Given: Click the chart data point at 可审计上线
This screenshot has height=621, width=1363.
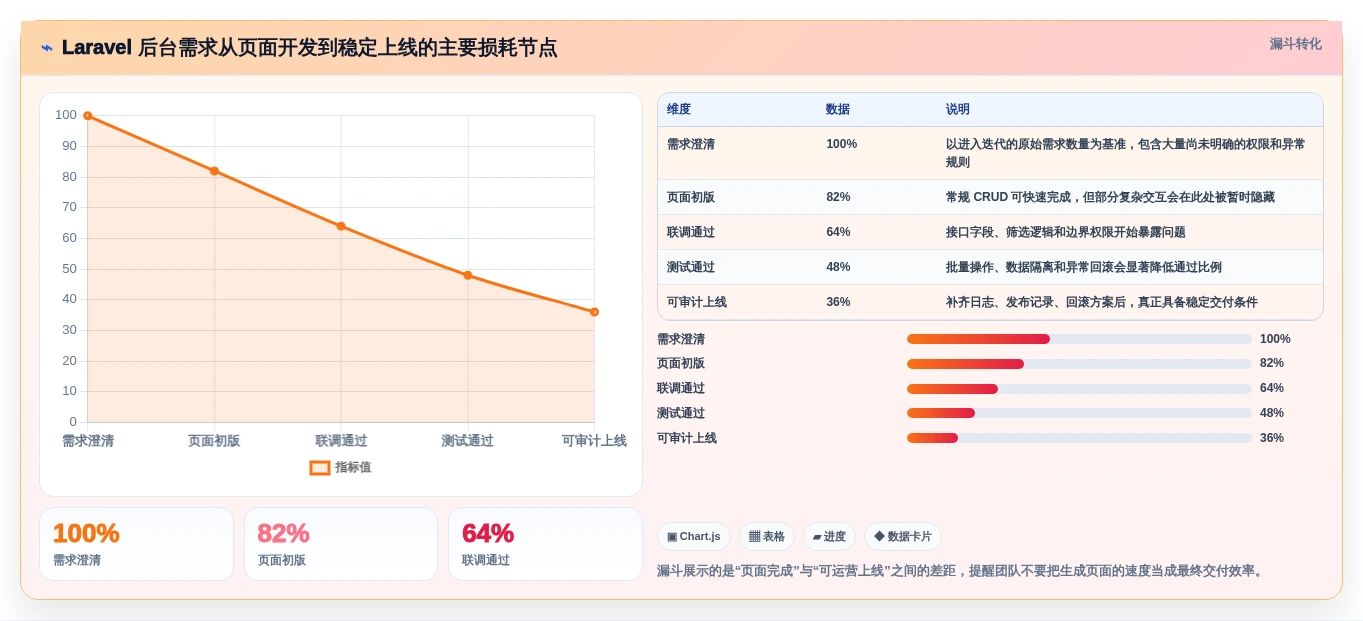Looking at the screenshot, I should click(594, 312).
